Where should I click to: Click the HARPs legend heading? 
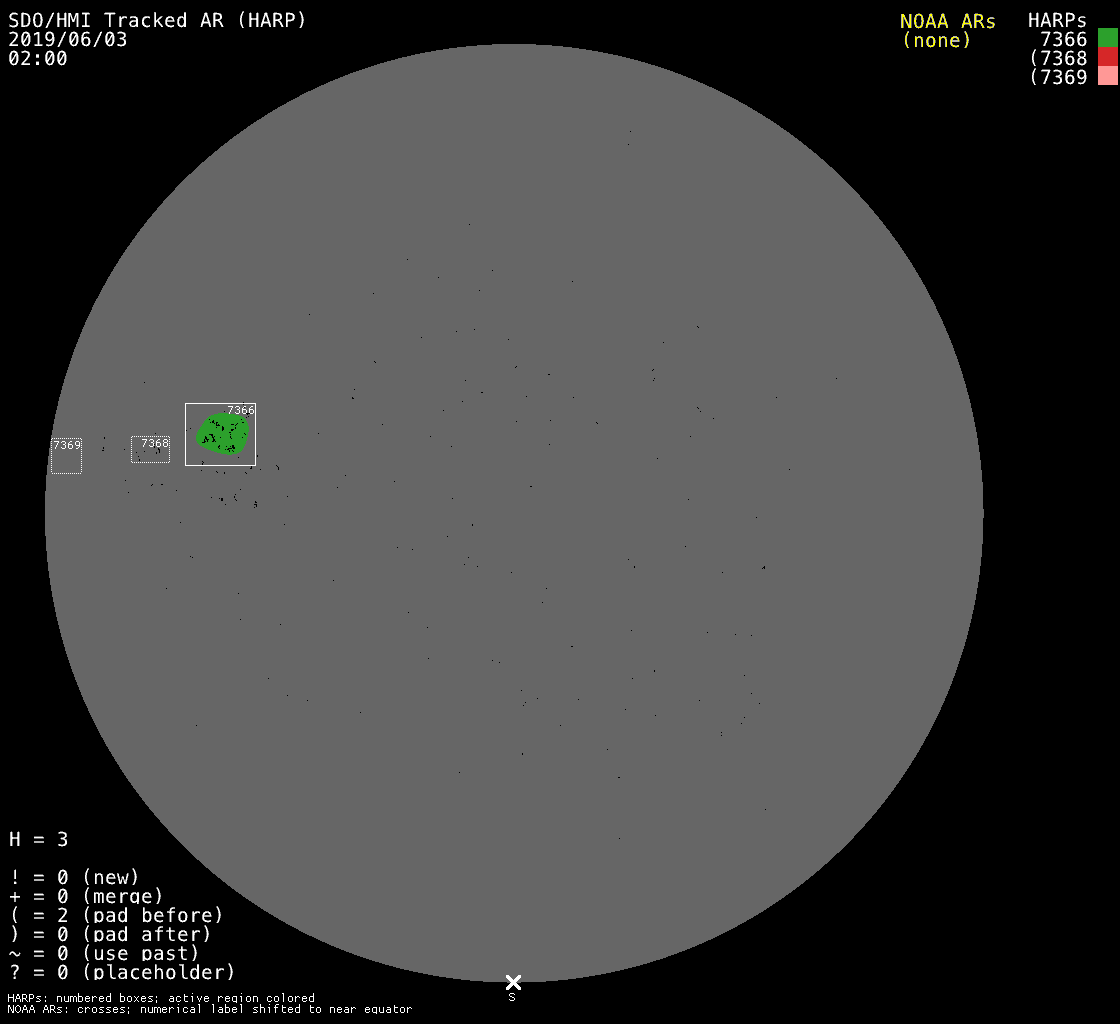coord(1057,21)
